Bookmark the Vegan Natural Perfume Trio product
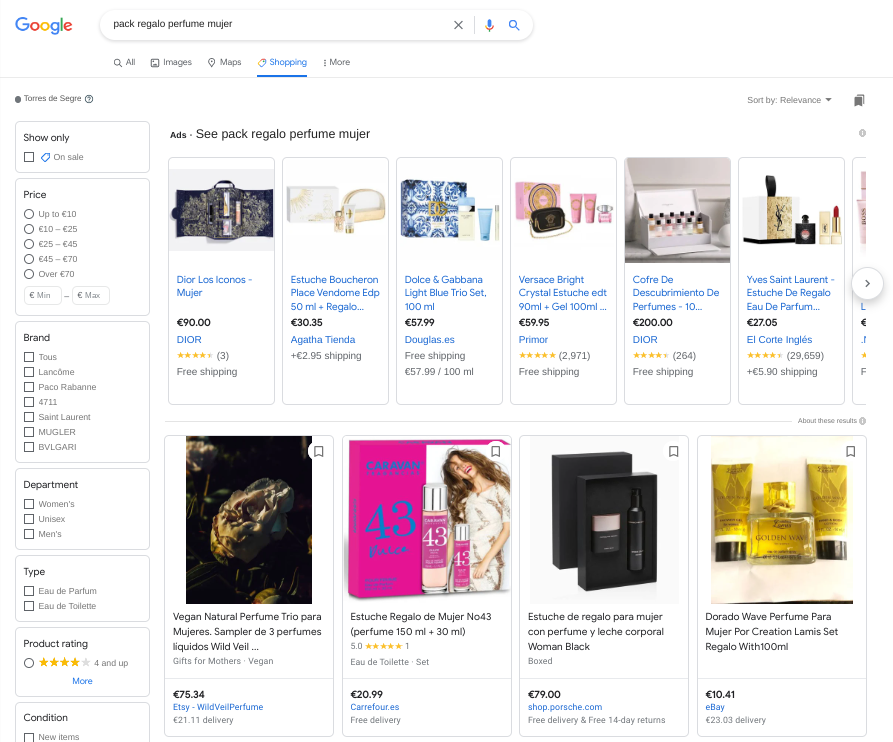 tap(319, 452)
